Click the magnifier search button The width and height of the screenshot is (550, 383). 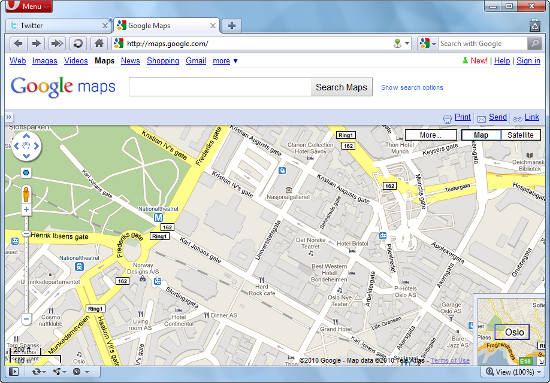click(534, 44)
